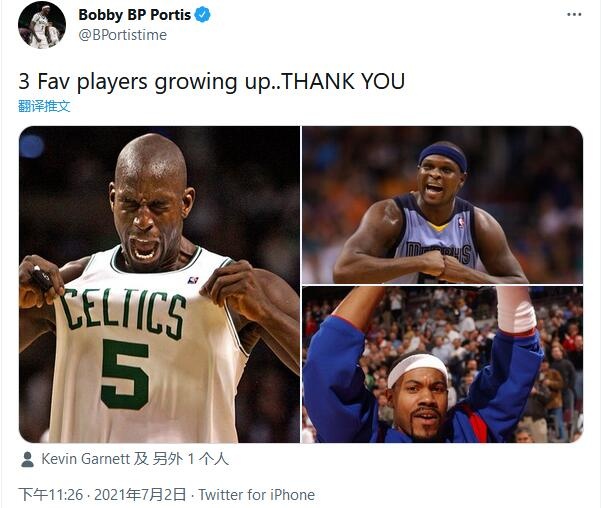Open the Celtics jersey photo
This screenshot has height=508, width=601.
pos(159,284)
